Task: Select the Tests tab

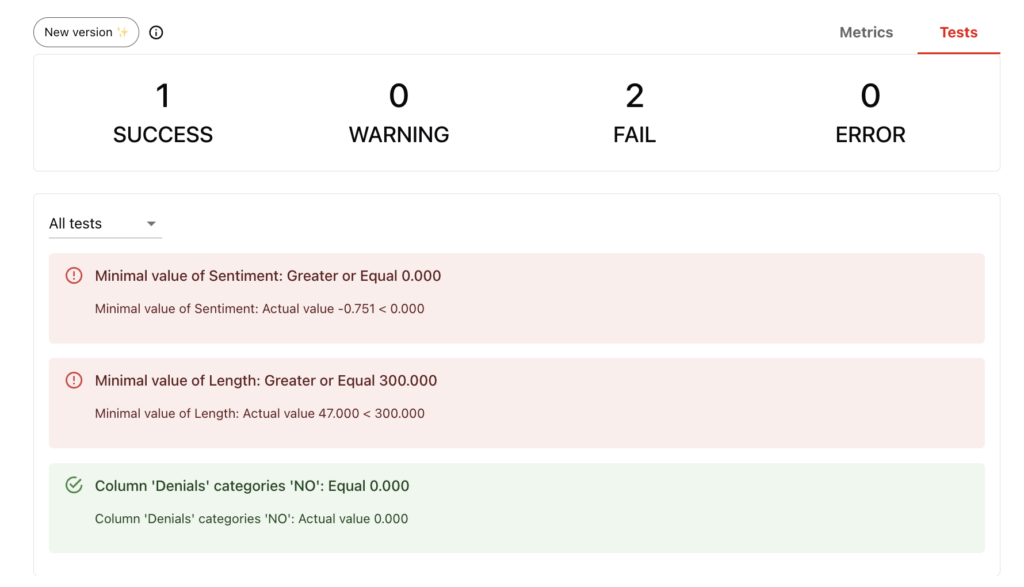Action: pyautogui.click(x=958, y=32)
